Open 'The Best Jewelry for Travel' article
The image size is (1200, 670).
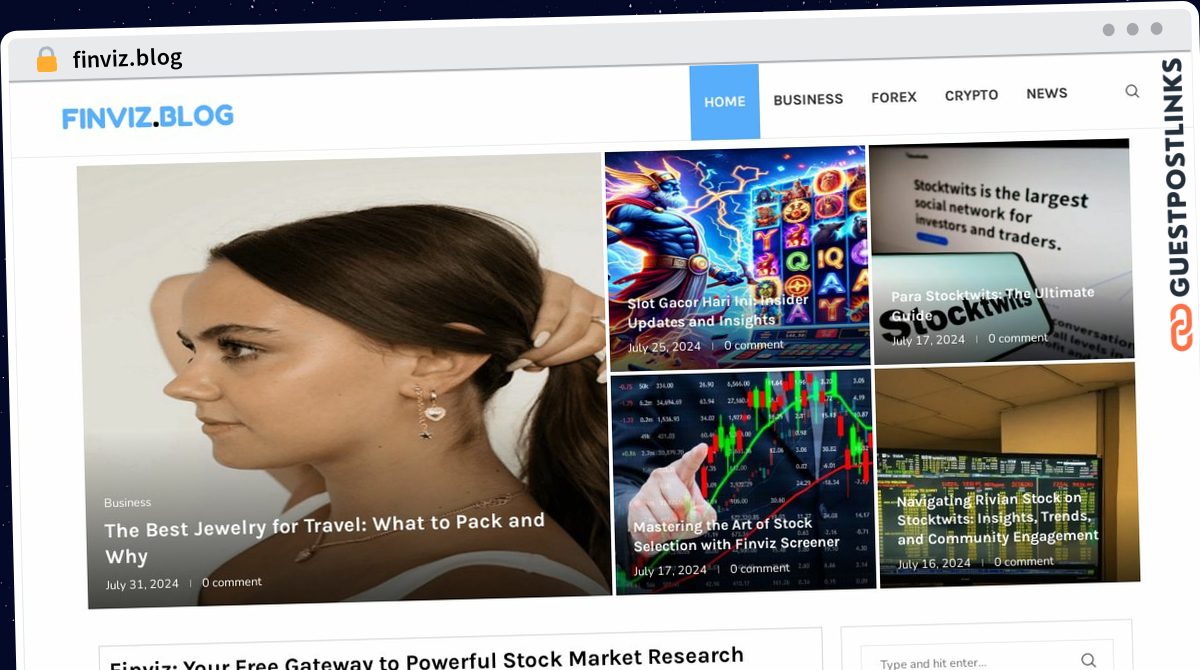pyautogui.click(x=326, y=539)
